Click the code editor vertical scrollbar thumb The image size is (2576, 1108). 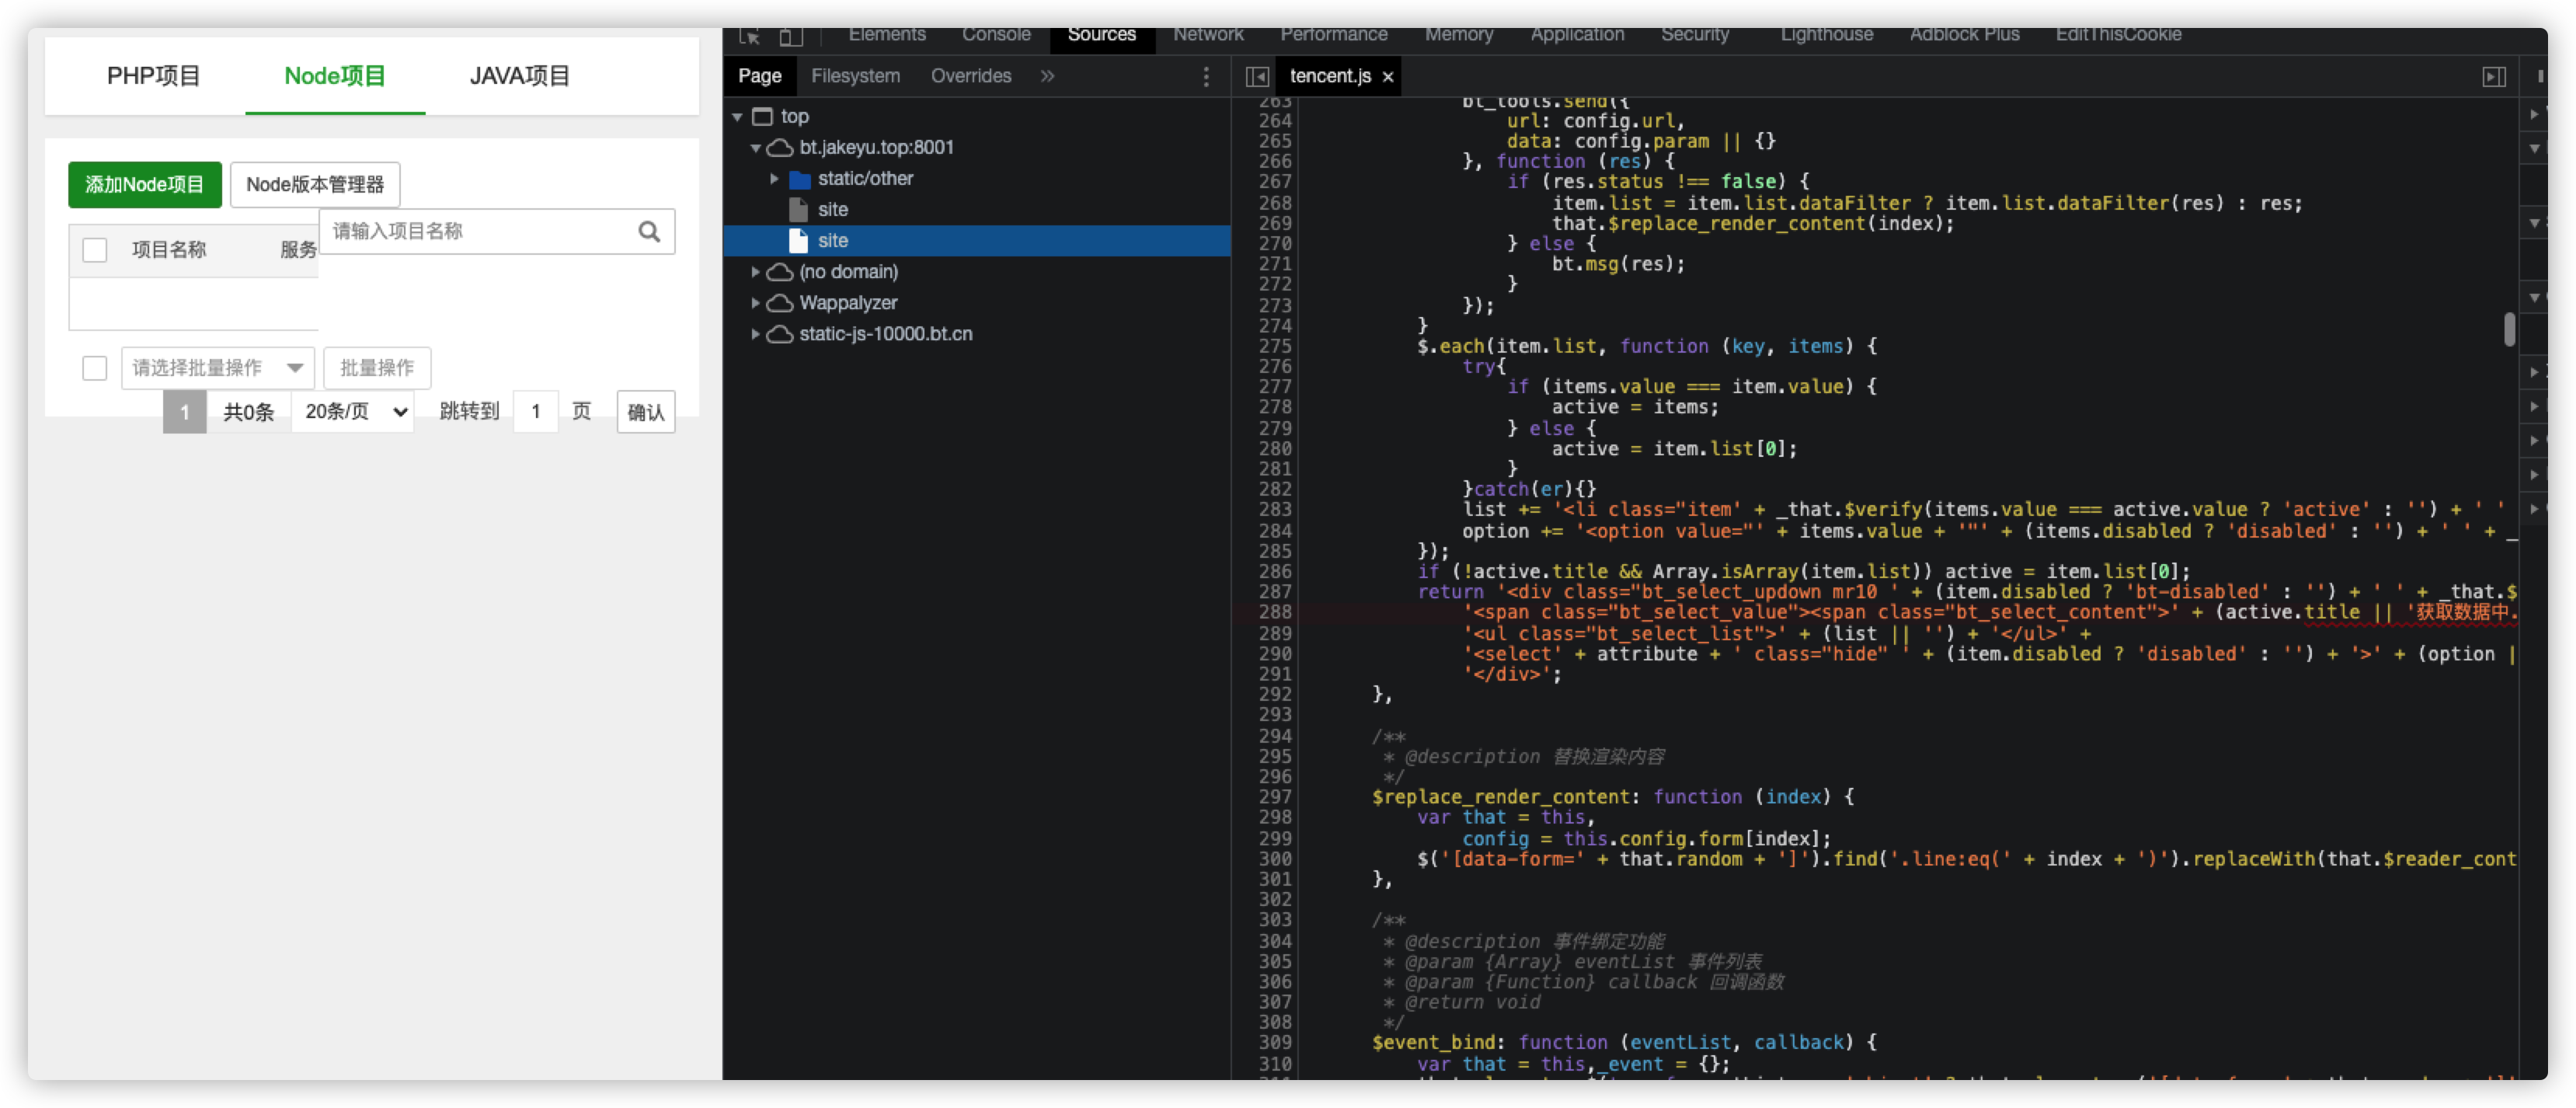click(x=2510, y=330)
